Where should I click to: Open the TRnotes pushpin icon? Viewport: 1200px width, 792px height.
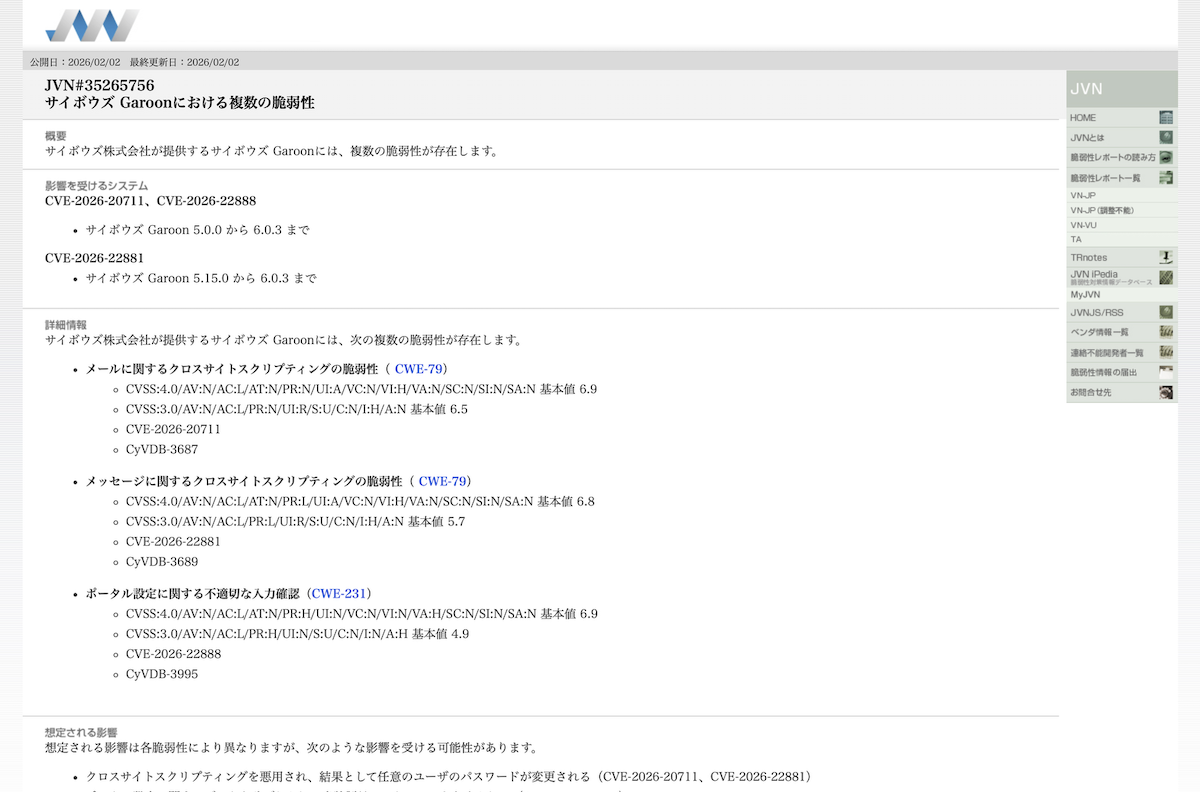coord(1166,257)
